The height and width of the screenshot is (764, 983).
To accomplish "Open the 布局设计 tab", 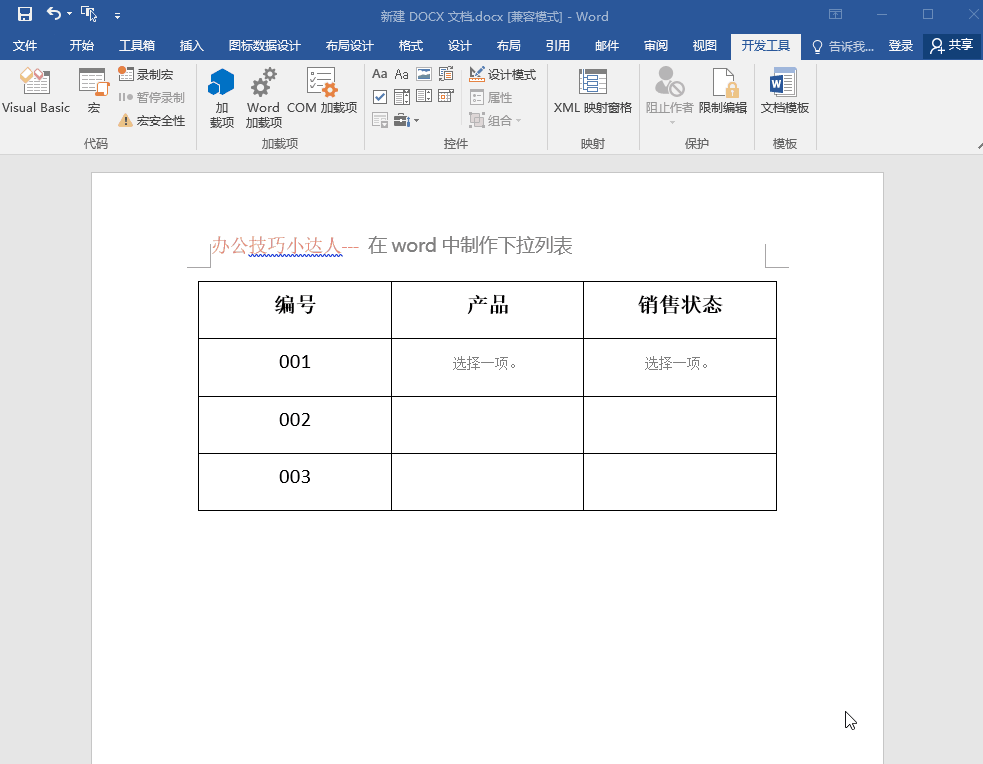I will click(349, 46).
